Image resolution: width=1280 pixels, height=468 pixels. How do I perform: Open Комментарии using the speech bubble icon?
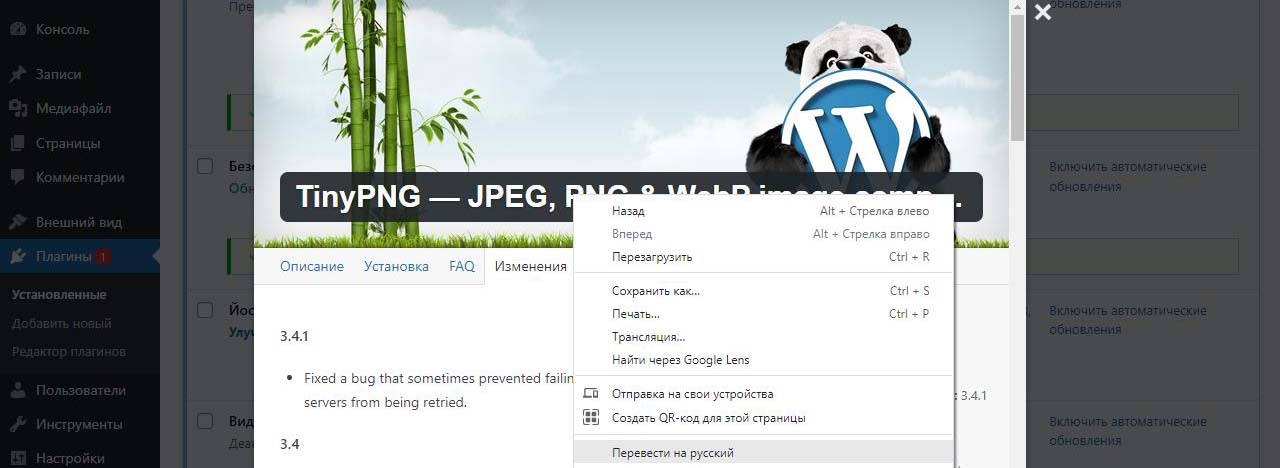[x=17, y=177]
